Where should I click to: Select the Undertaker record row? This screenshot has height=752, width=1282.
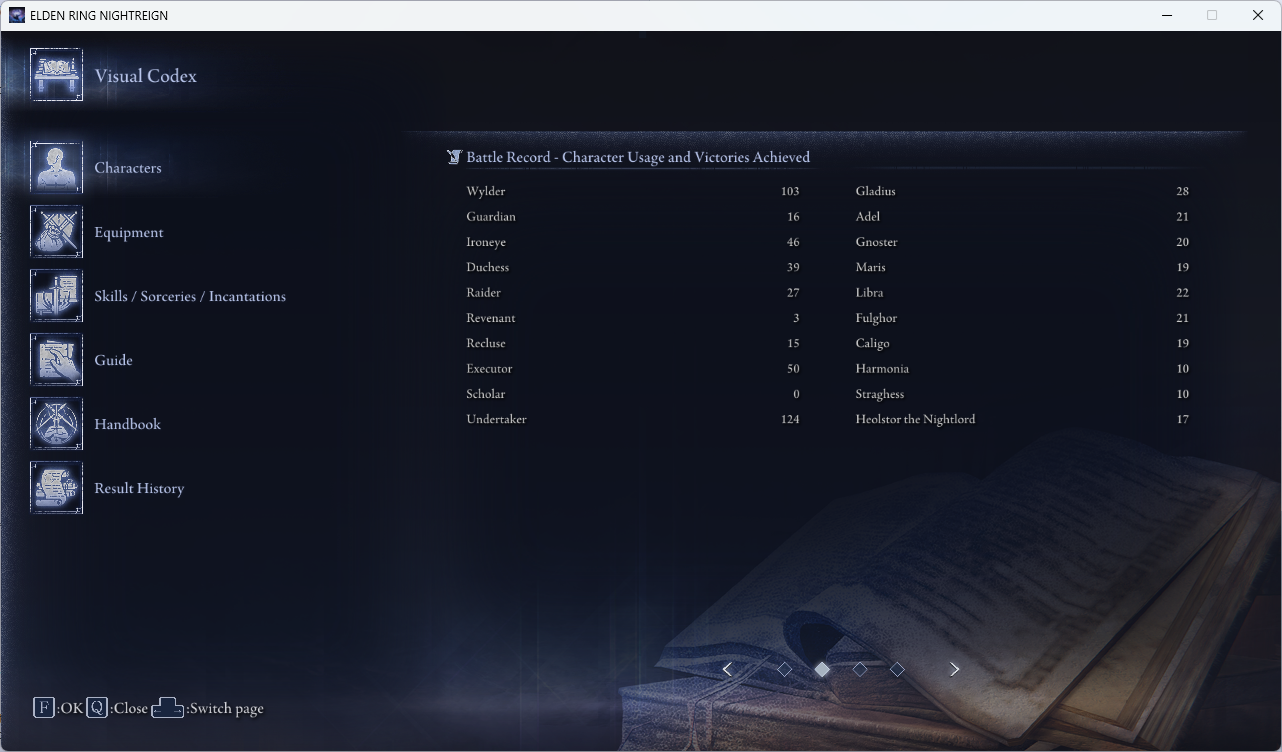click(x=633, y=419)
